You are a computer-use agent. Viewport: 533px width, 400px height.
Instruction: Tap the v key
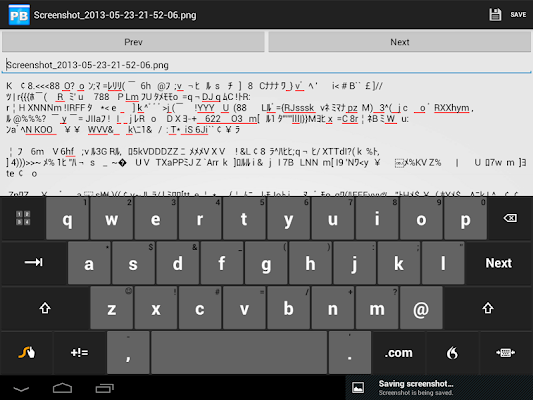point(244,308)
